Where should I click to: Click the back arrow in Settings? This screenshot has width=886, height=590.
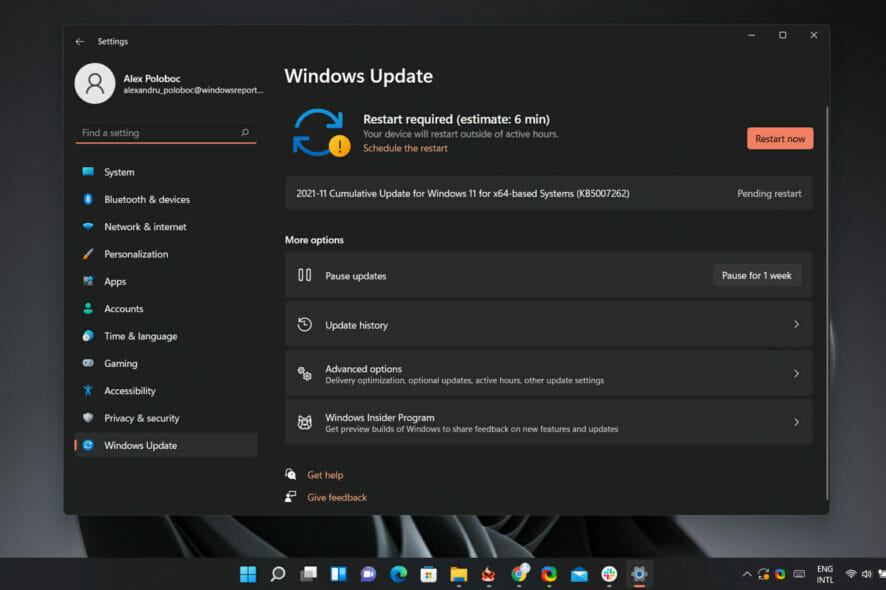[80, 42]
